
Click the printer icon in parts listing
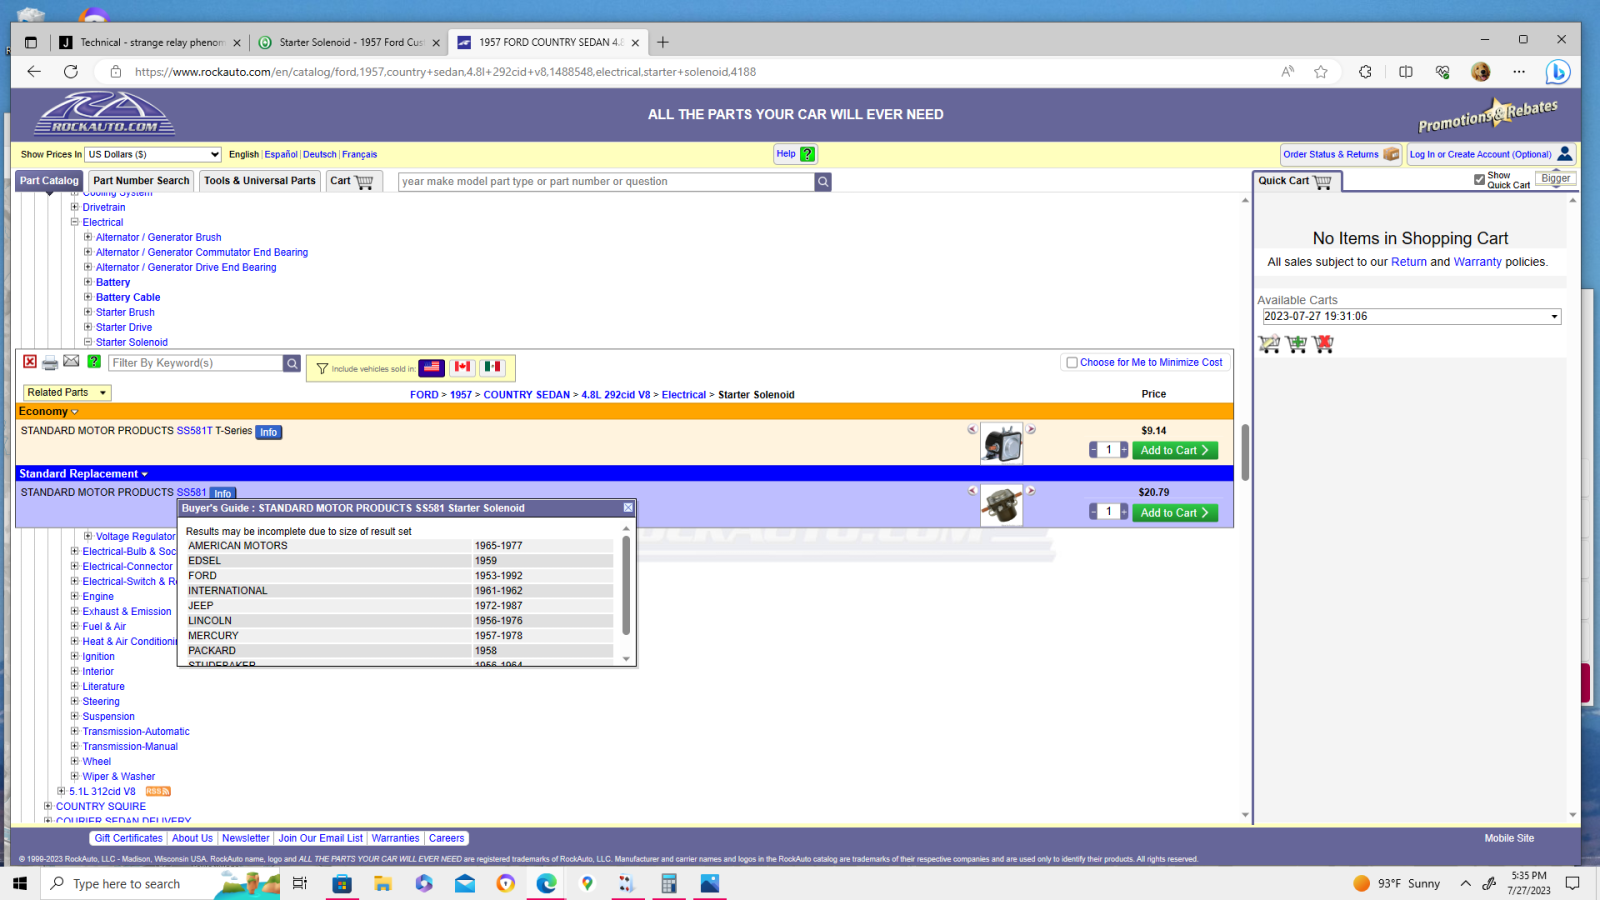[50, 362]
